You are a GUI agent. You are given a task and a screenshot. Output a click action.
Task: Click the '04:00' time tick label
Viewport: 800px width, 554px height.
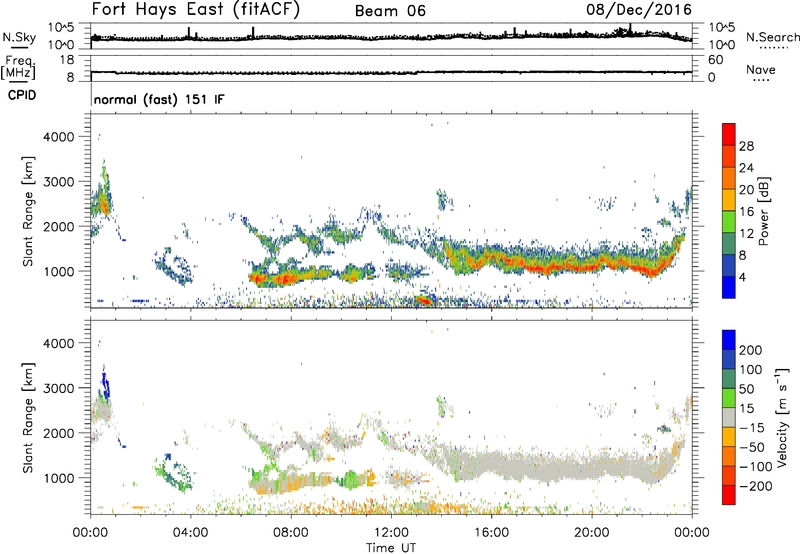click(190, 533)
